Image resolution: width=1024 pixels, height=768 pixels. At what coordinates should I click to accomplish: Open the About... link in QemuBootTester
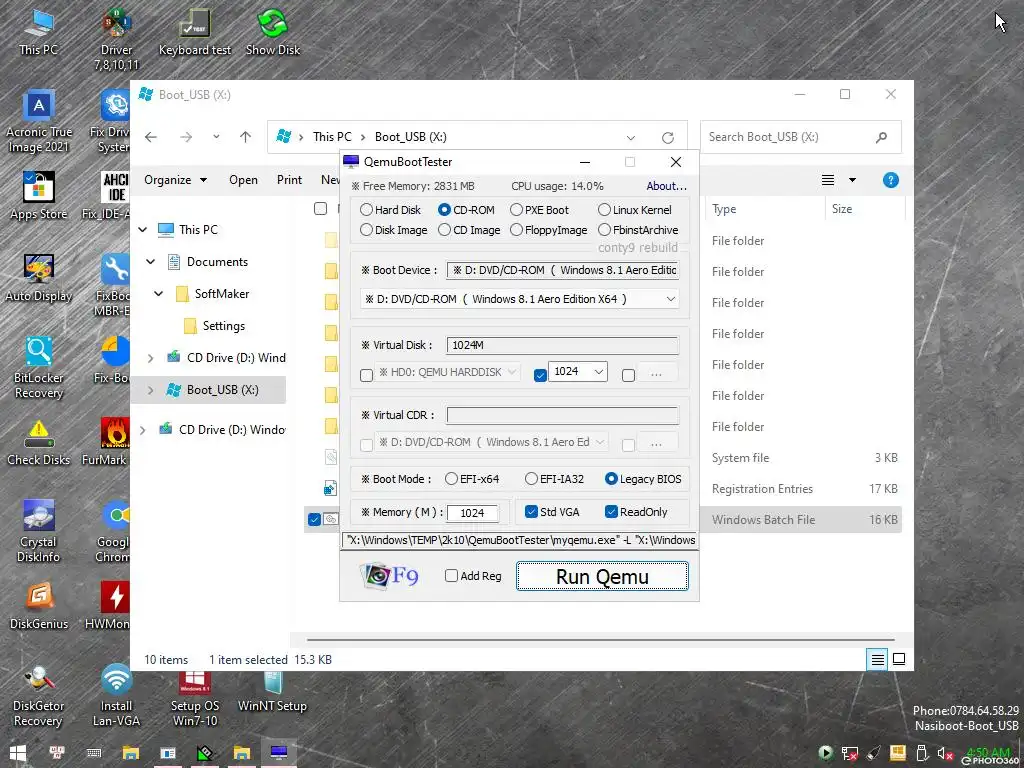666,186
